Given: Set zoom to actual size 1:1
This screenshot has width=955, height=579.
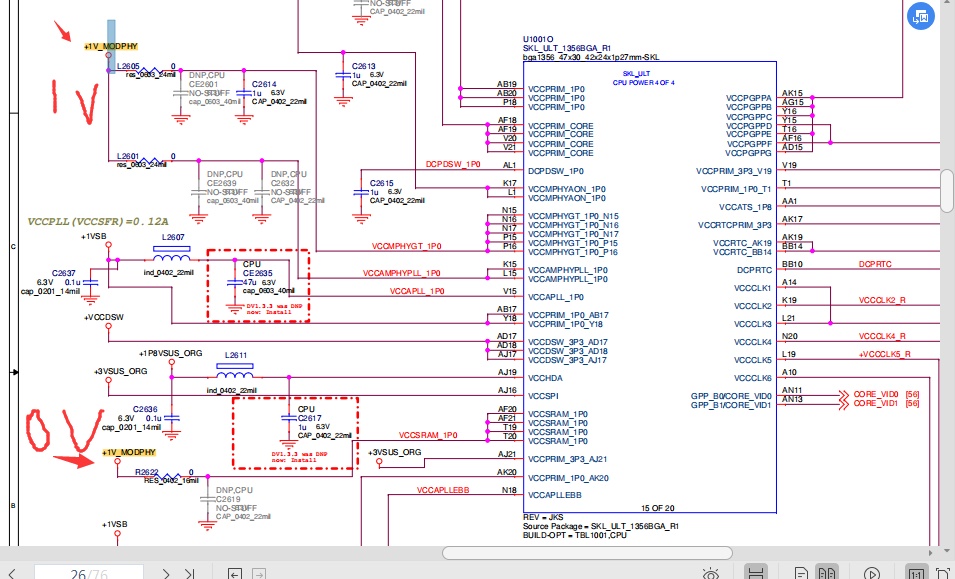Looking at the screenshot, I should [x=916, y=573].
